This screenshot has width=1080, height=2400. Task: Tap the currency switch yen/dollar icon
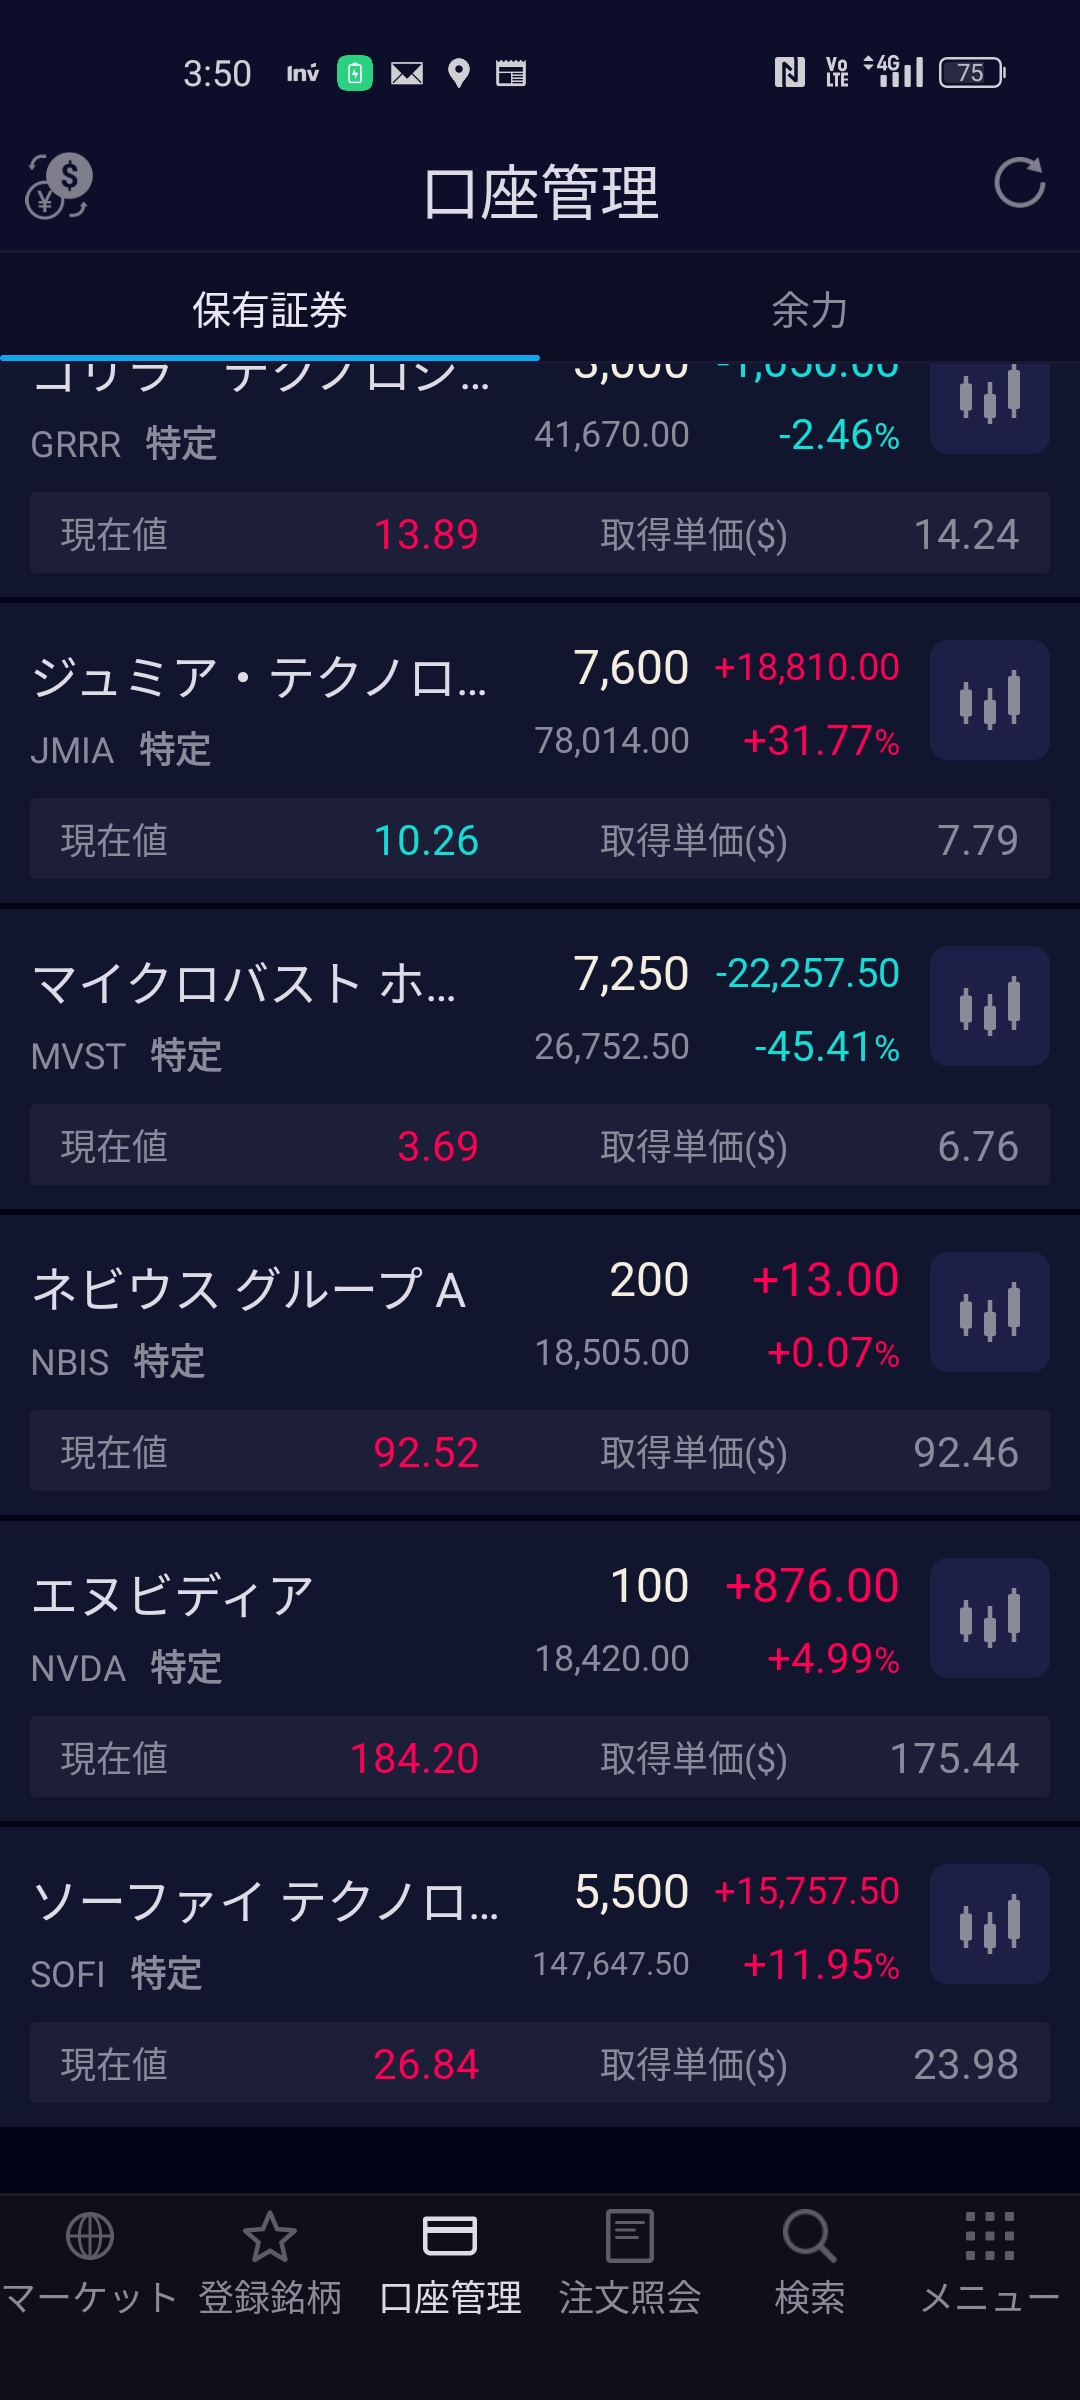59,186
